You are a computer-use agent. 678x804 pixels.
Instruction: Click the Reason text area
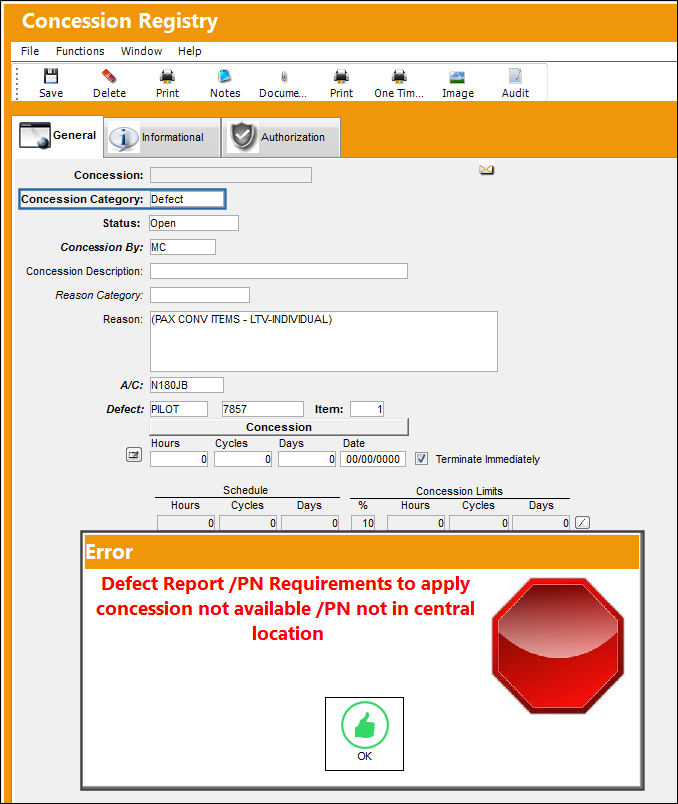(x=324, y=341)
